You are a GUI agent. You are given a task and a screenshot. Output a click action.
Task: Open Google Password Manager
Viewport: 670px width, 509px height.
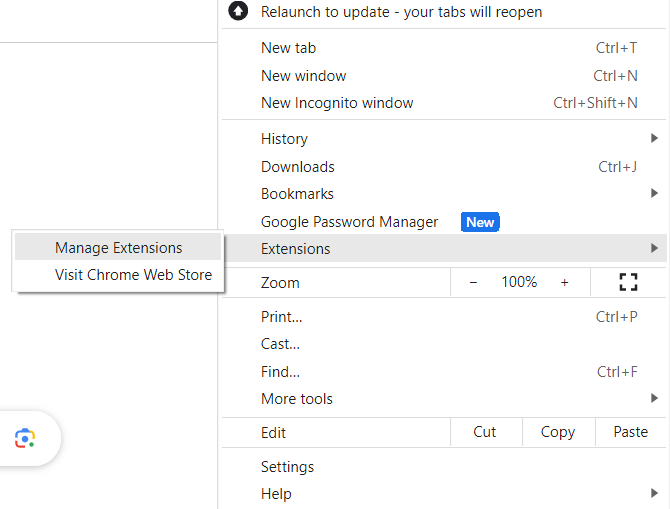[349, 222]
